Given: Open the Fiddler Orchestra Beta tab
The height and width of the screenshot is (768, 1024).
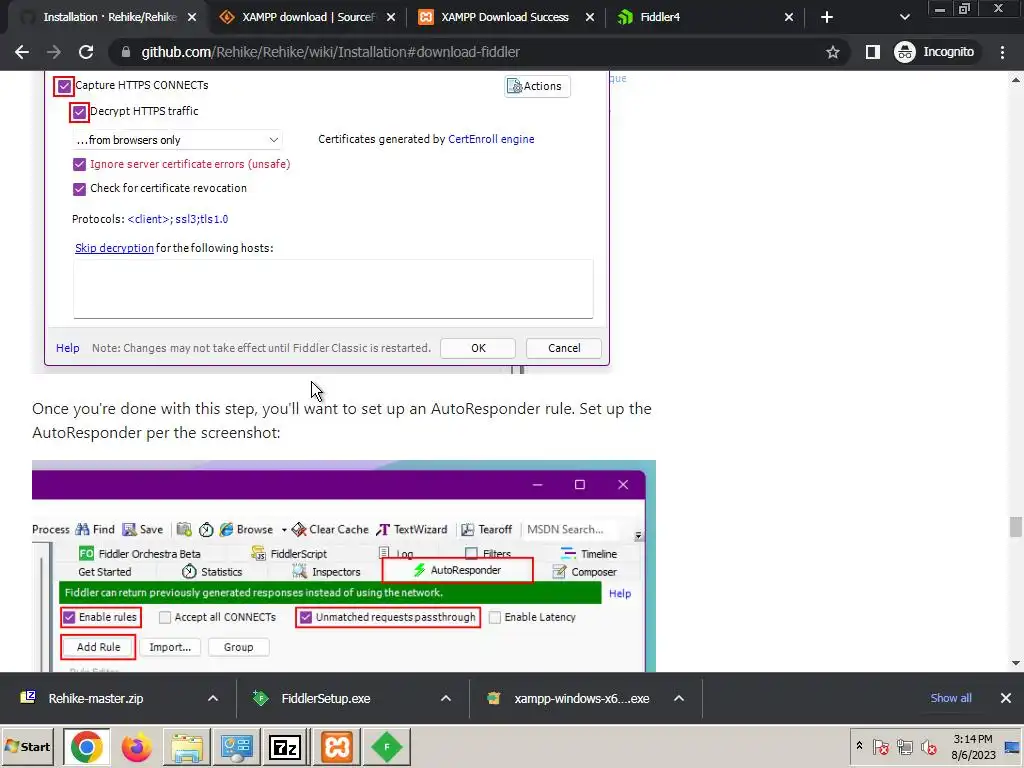Looking at the screenshot, I should 140,554.
